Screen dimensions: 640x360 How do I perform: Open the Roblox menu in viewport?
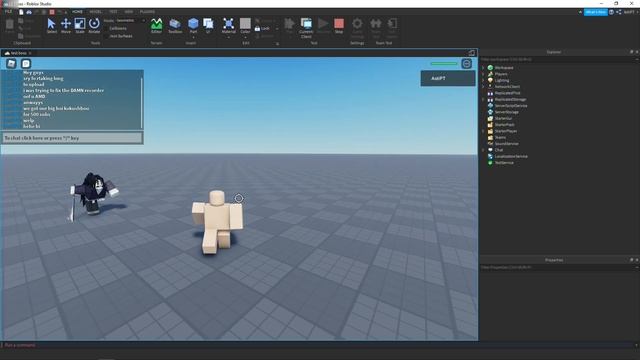[11, 63]
